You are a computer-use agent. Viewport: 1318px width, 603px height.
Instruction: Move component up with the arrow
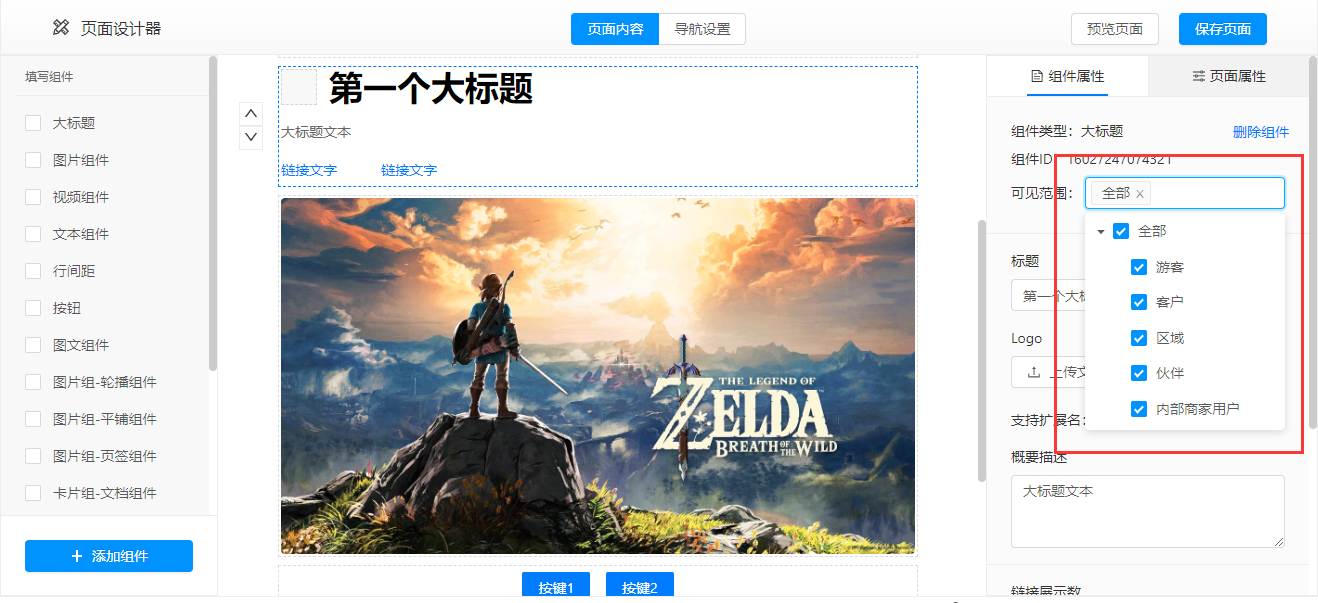pyautogui.click(x=251, y=113)
